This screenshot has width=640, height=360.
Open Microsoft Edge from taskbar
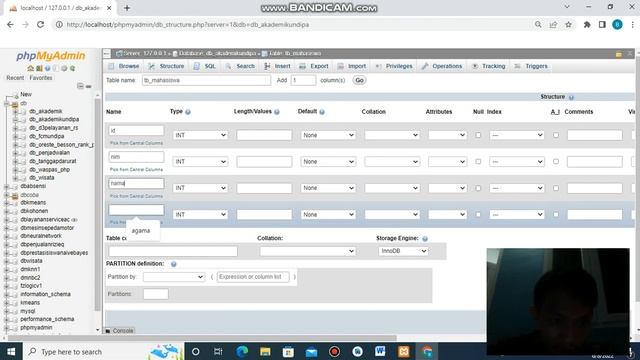point(242,351)
